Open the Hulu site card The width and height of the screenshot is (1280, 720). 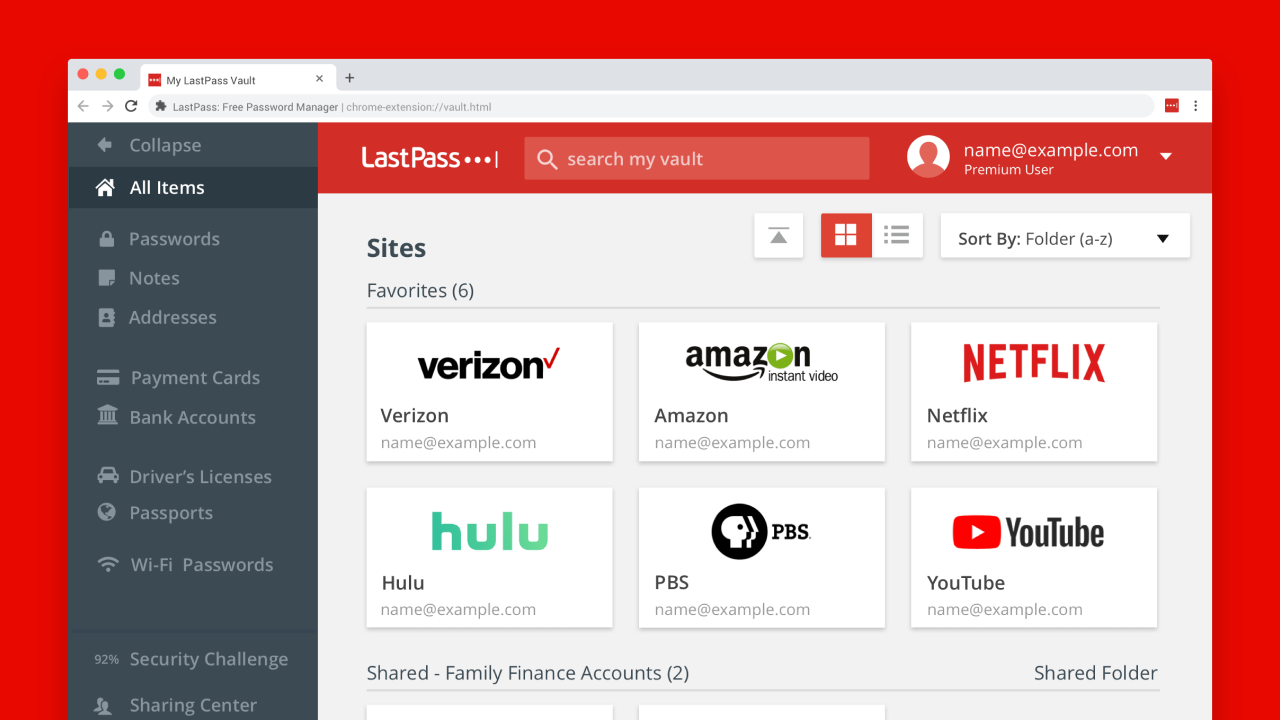point(490,558)
